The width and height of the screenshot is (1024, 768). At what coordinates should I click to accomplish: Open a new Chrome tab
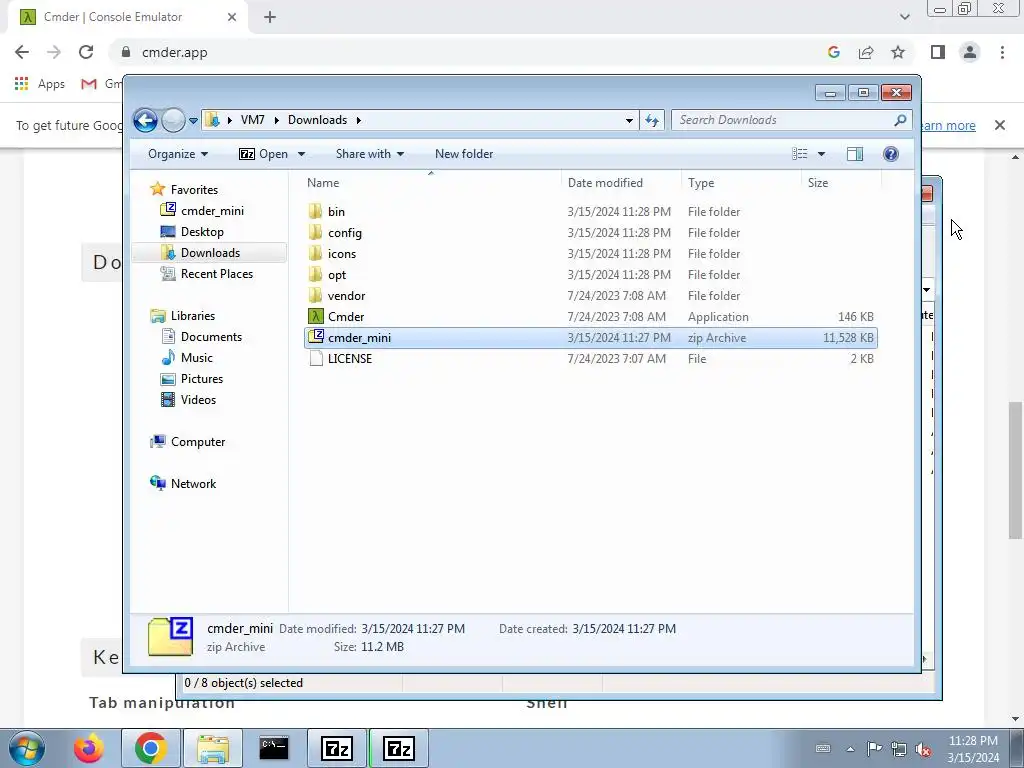click(270, 17)
